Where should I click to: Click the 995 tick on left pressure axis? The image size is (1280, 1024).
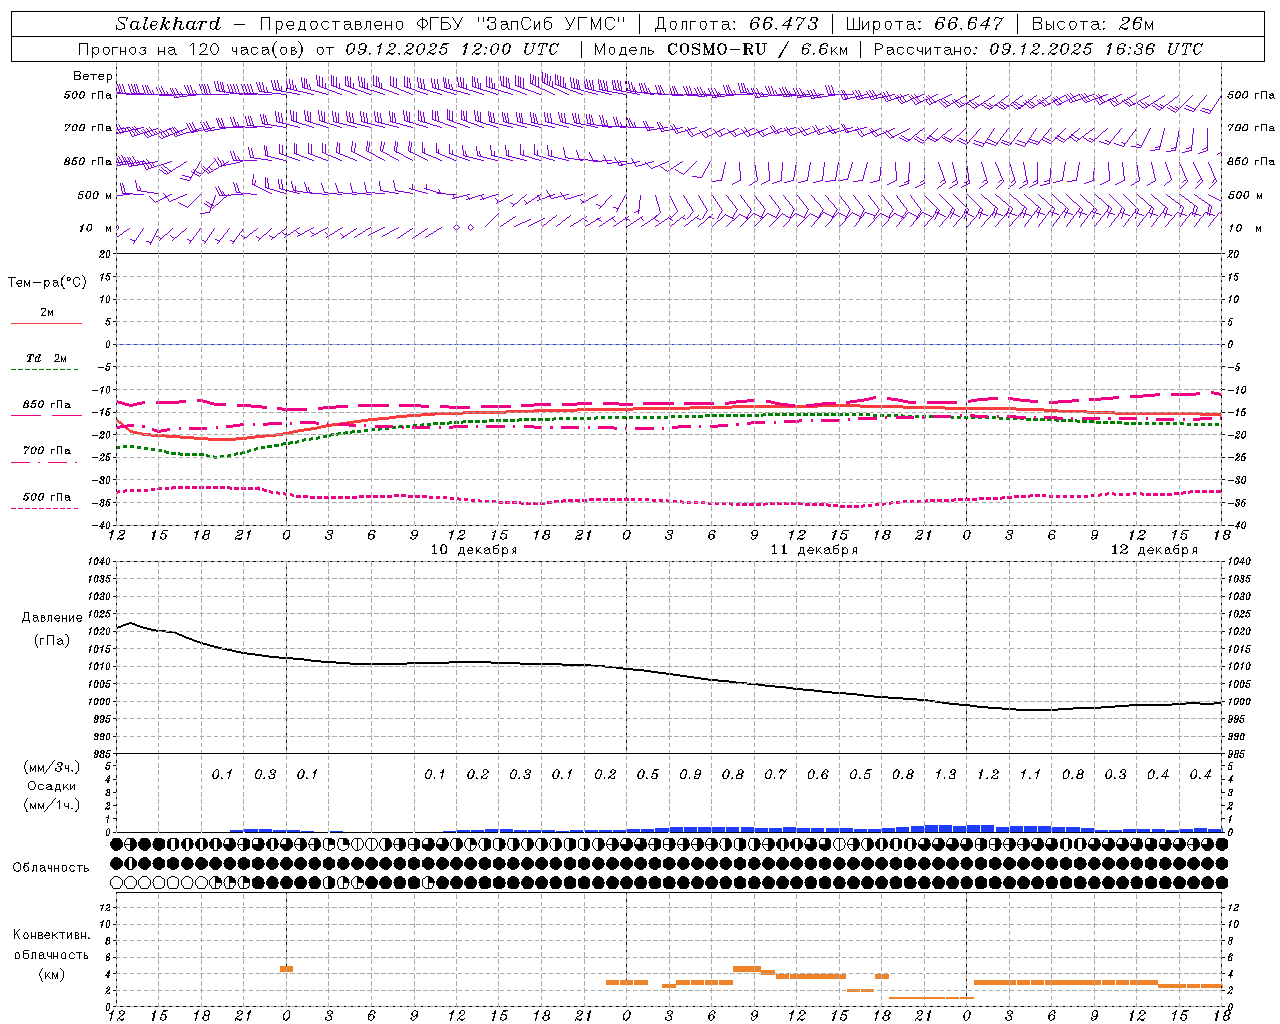[101, 719]
